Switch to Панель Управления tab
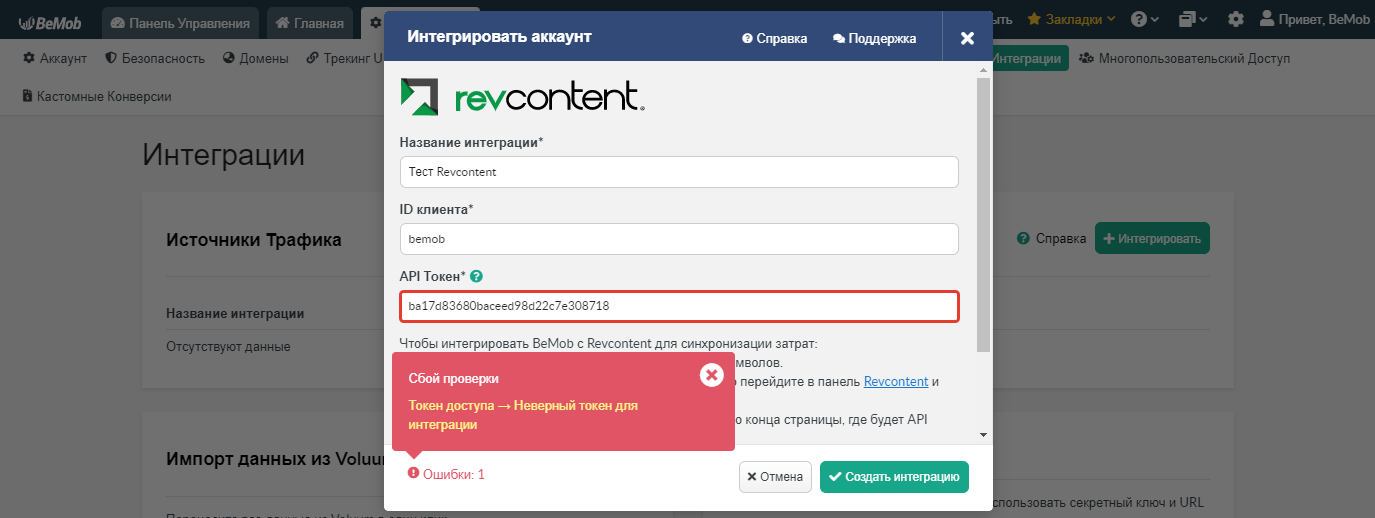Viewport: 1375px width, 518px height. (x=180, y=22)
